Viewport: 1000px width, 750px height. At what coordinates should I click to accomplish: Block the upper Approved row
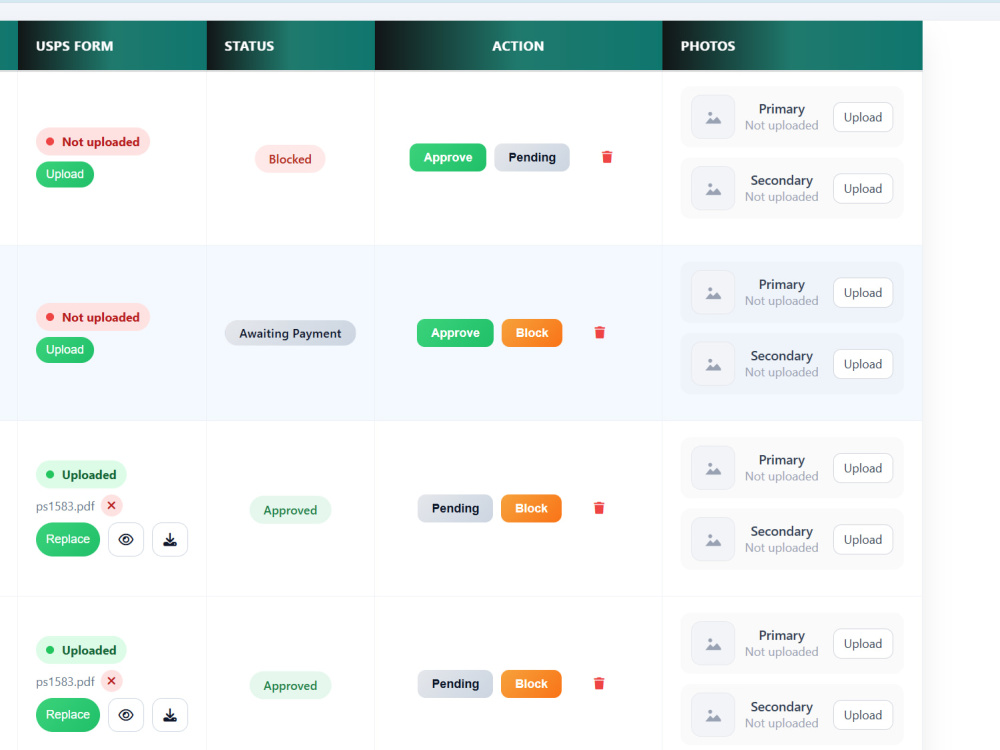[531, 508]
